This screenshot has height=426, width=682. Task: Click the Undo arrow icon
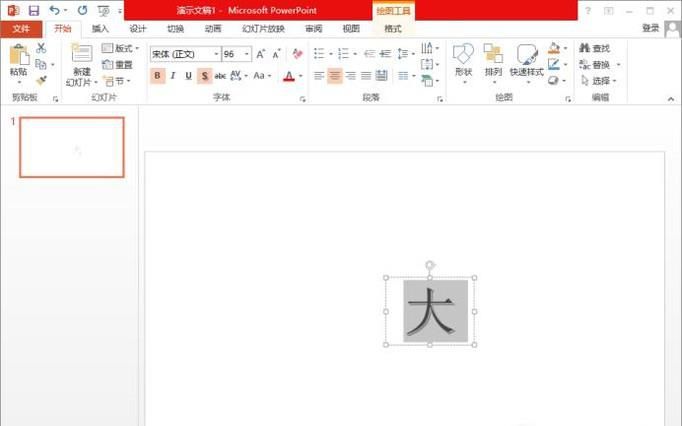[54, 10]
